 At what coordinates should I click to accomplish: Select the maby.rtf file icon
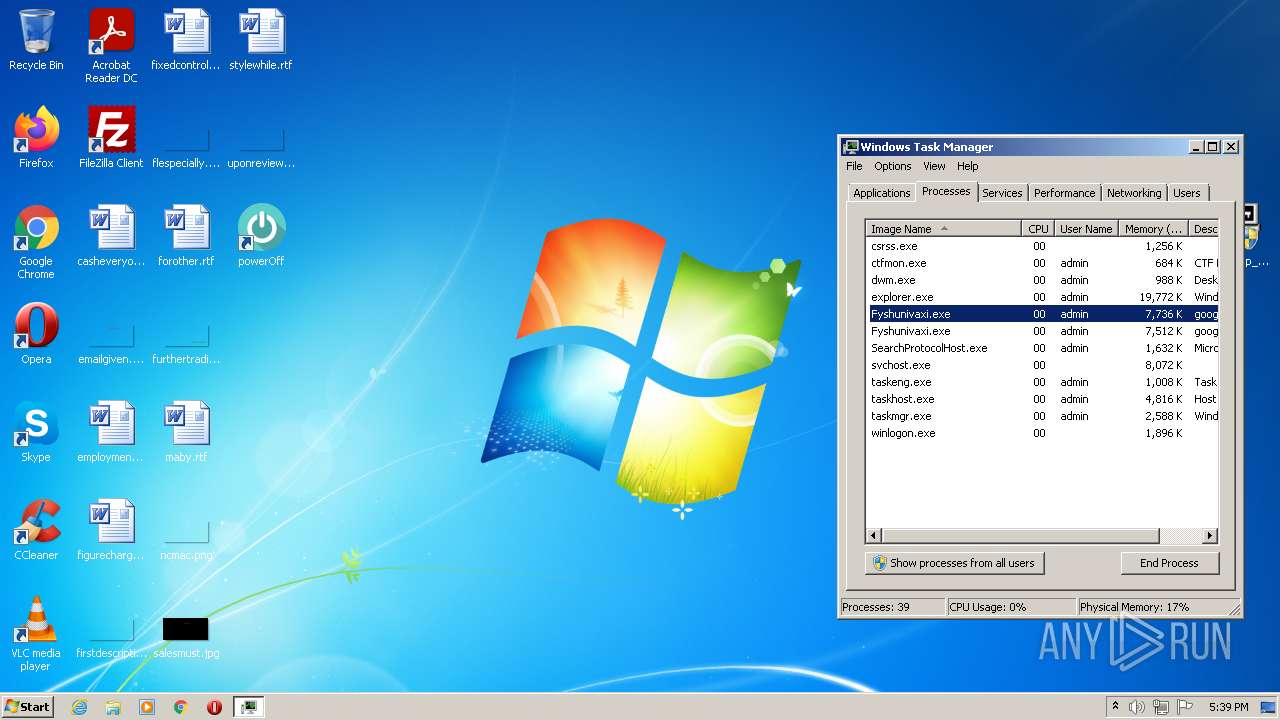click(186, 432)
